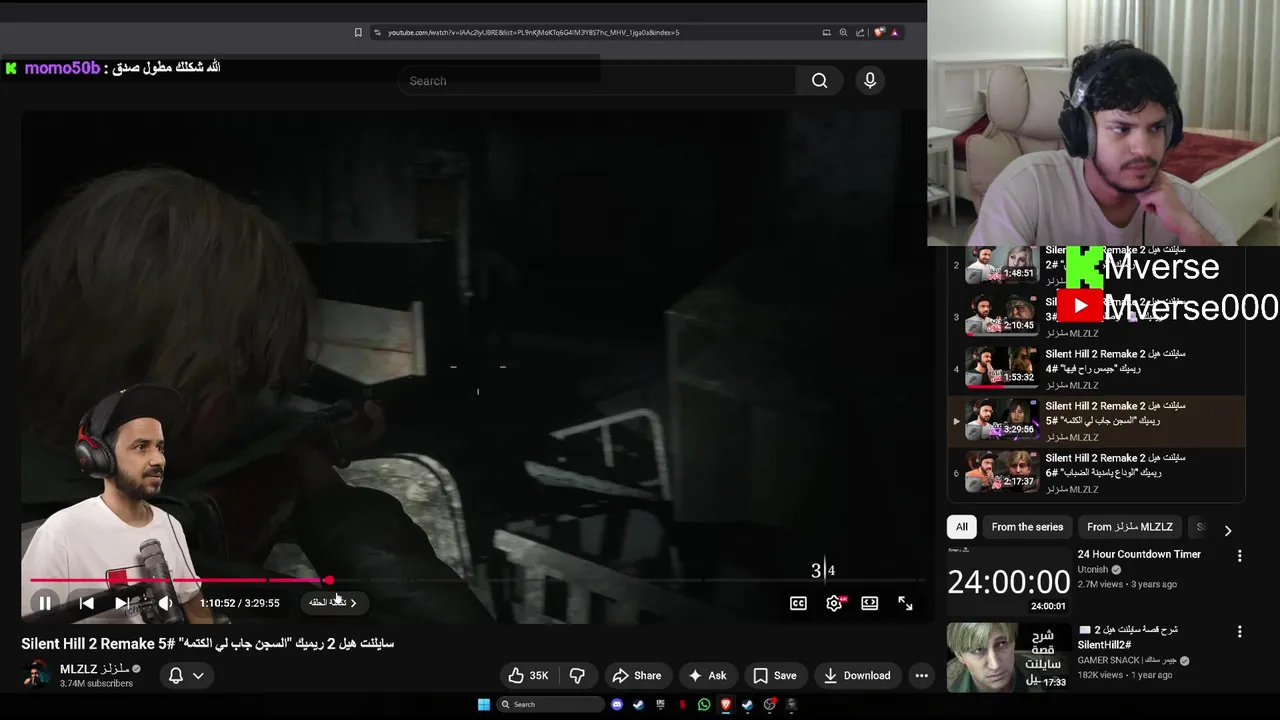This screenshot has height=720, width=1280.
Task: Play playlist video Silent Hill 2 Remake #4
Action: (1096, 369)
